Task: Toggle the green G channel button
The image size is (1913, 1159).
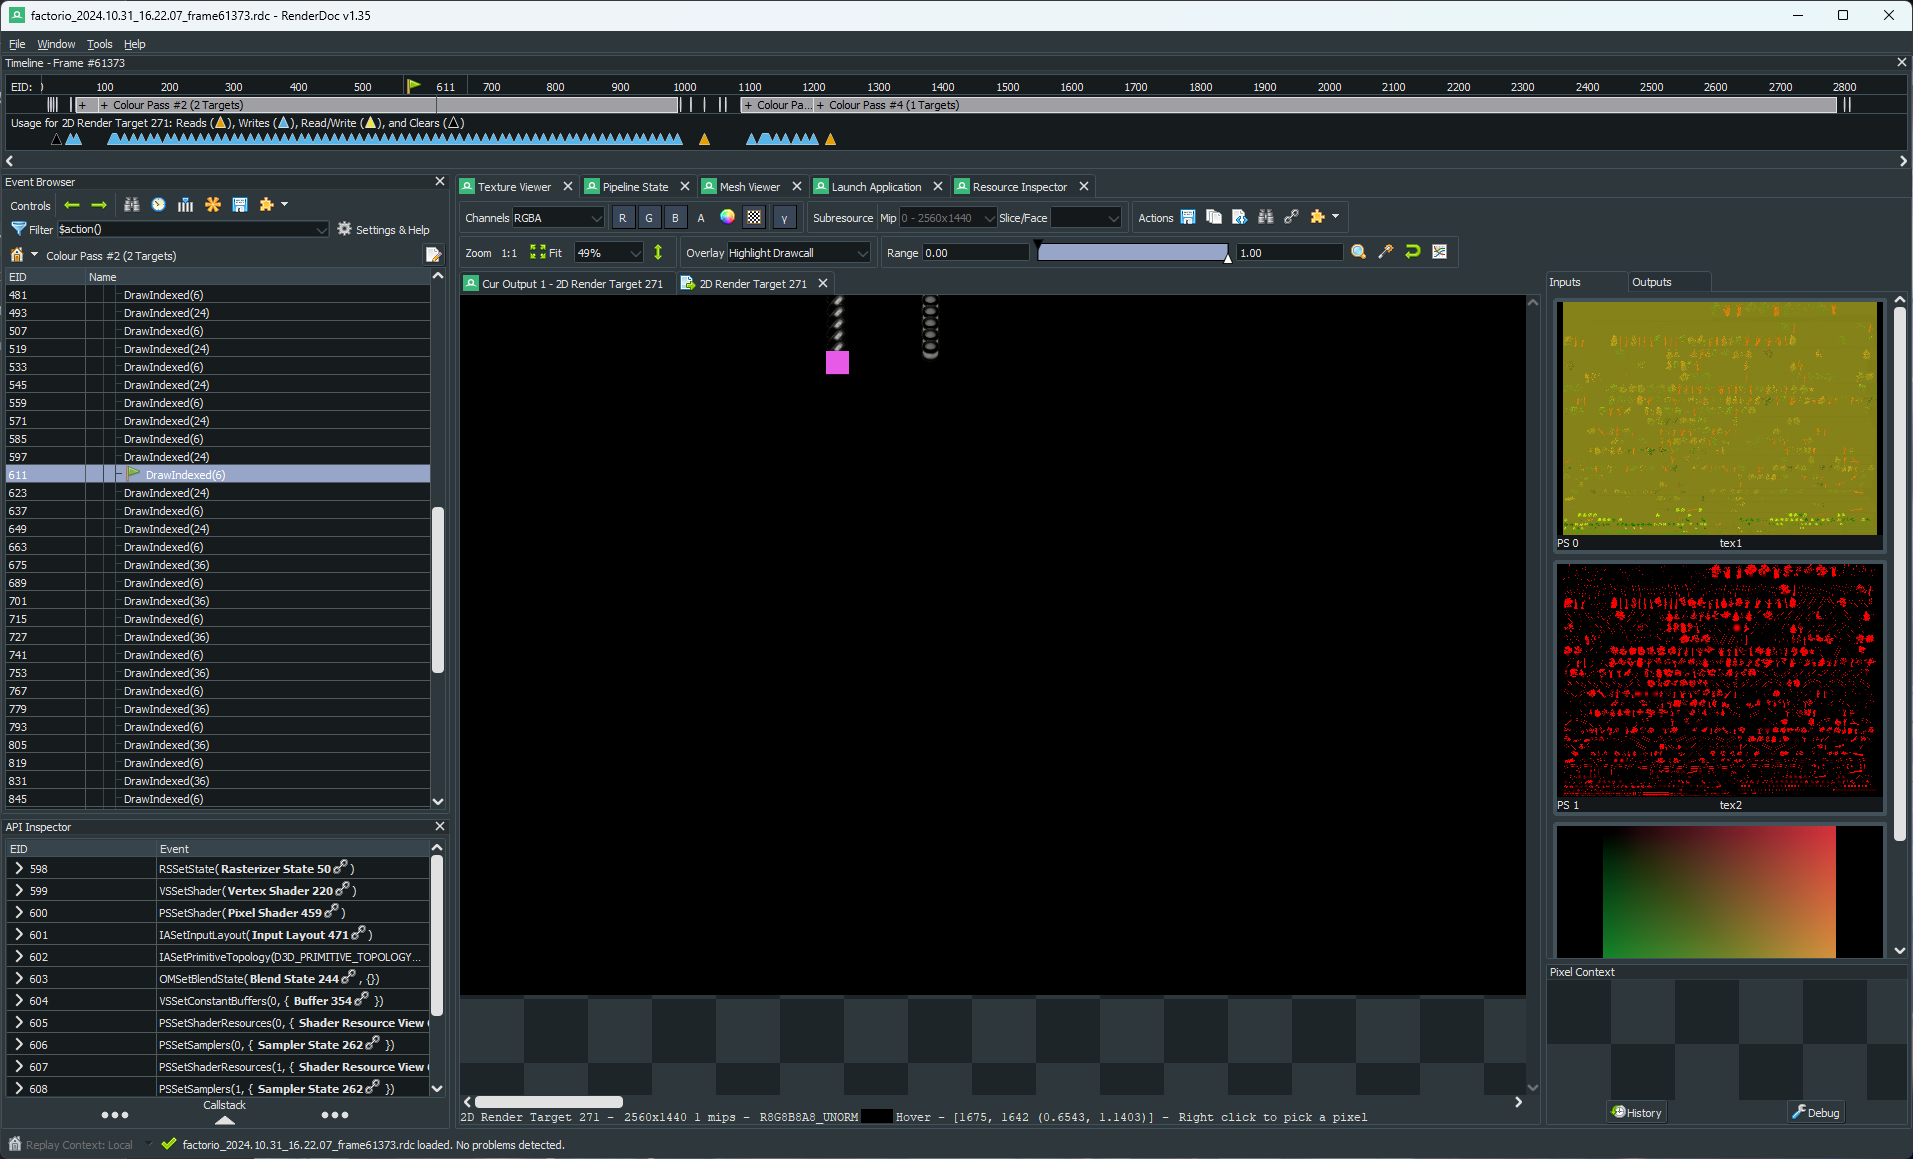Action: click(x=649, y=218)
